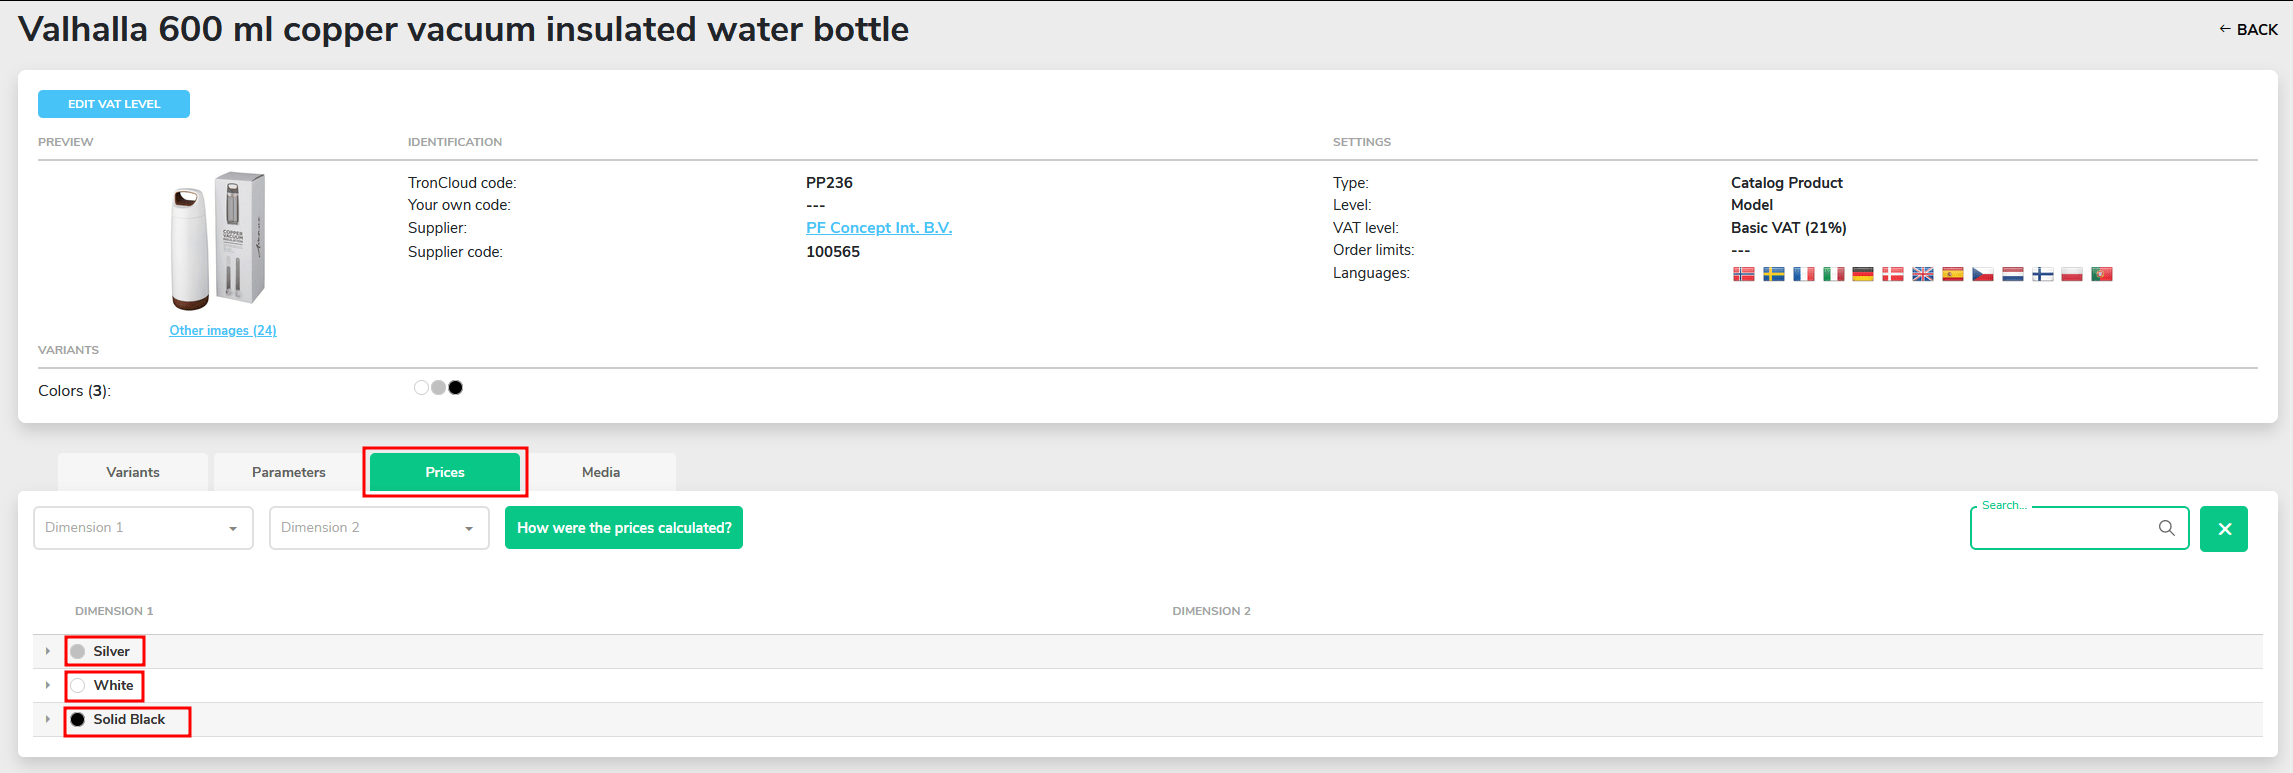Click the Norwegian flag language icon
This screenshot has height=773, width=2293.
tap(1743, 274)
